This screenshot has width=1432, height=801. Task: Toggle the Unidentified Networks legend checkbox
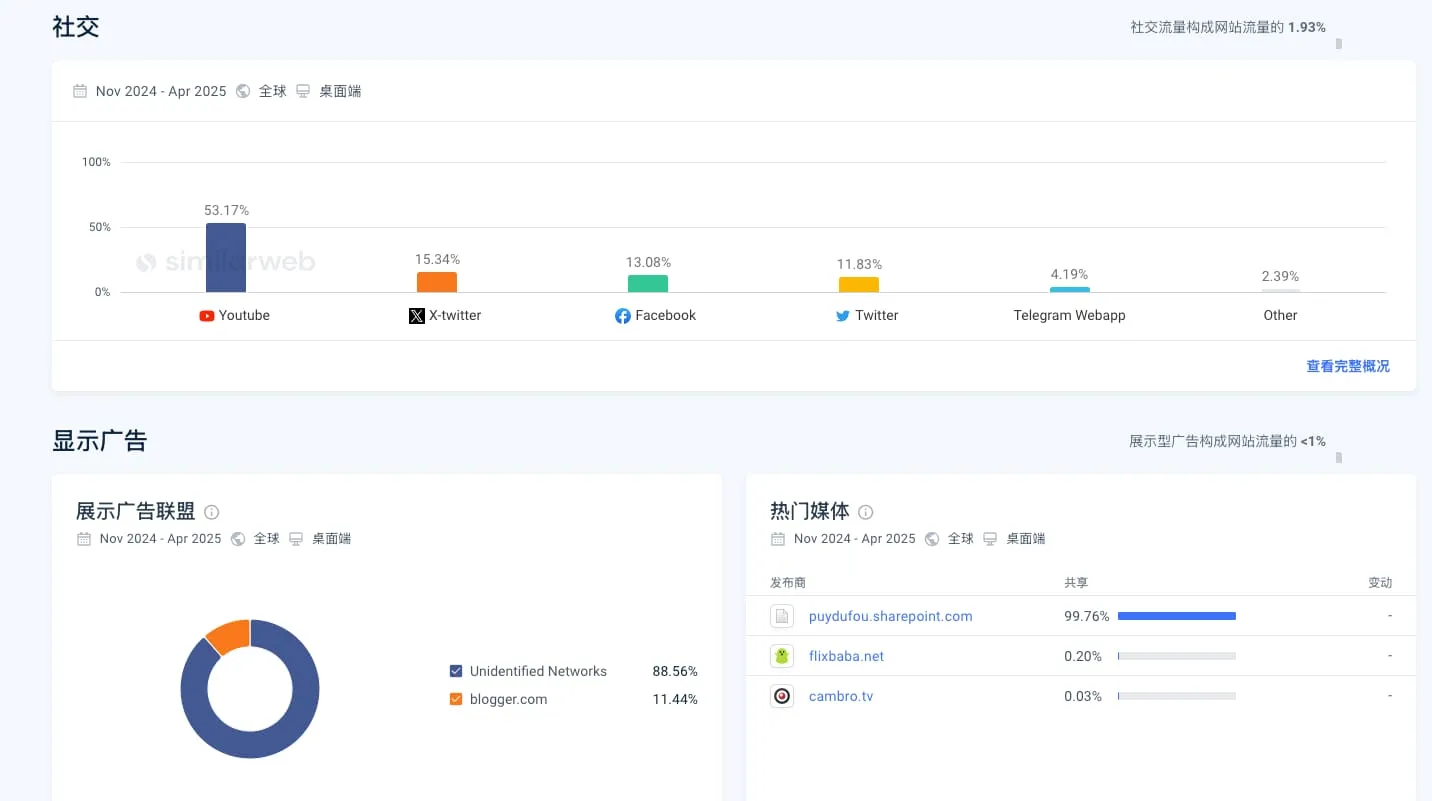(456, 671)
